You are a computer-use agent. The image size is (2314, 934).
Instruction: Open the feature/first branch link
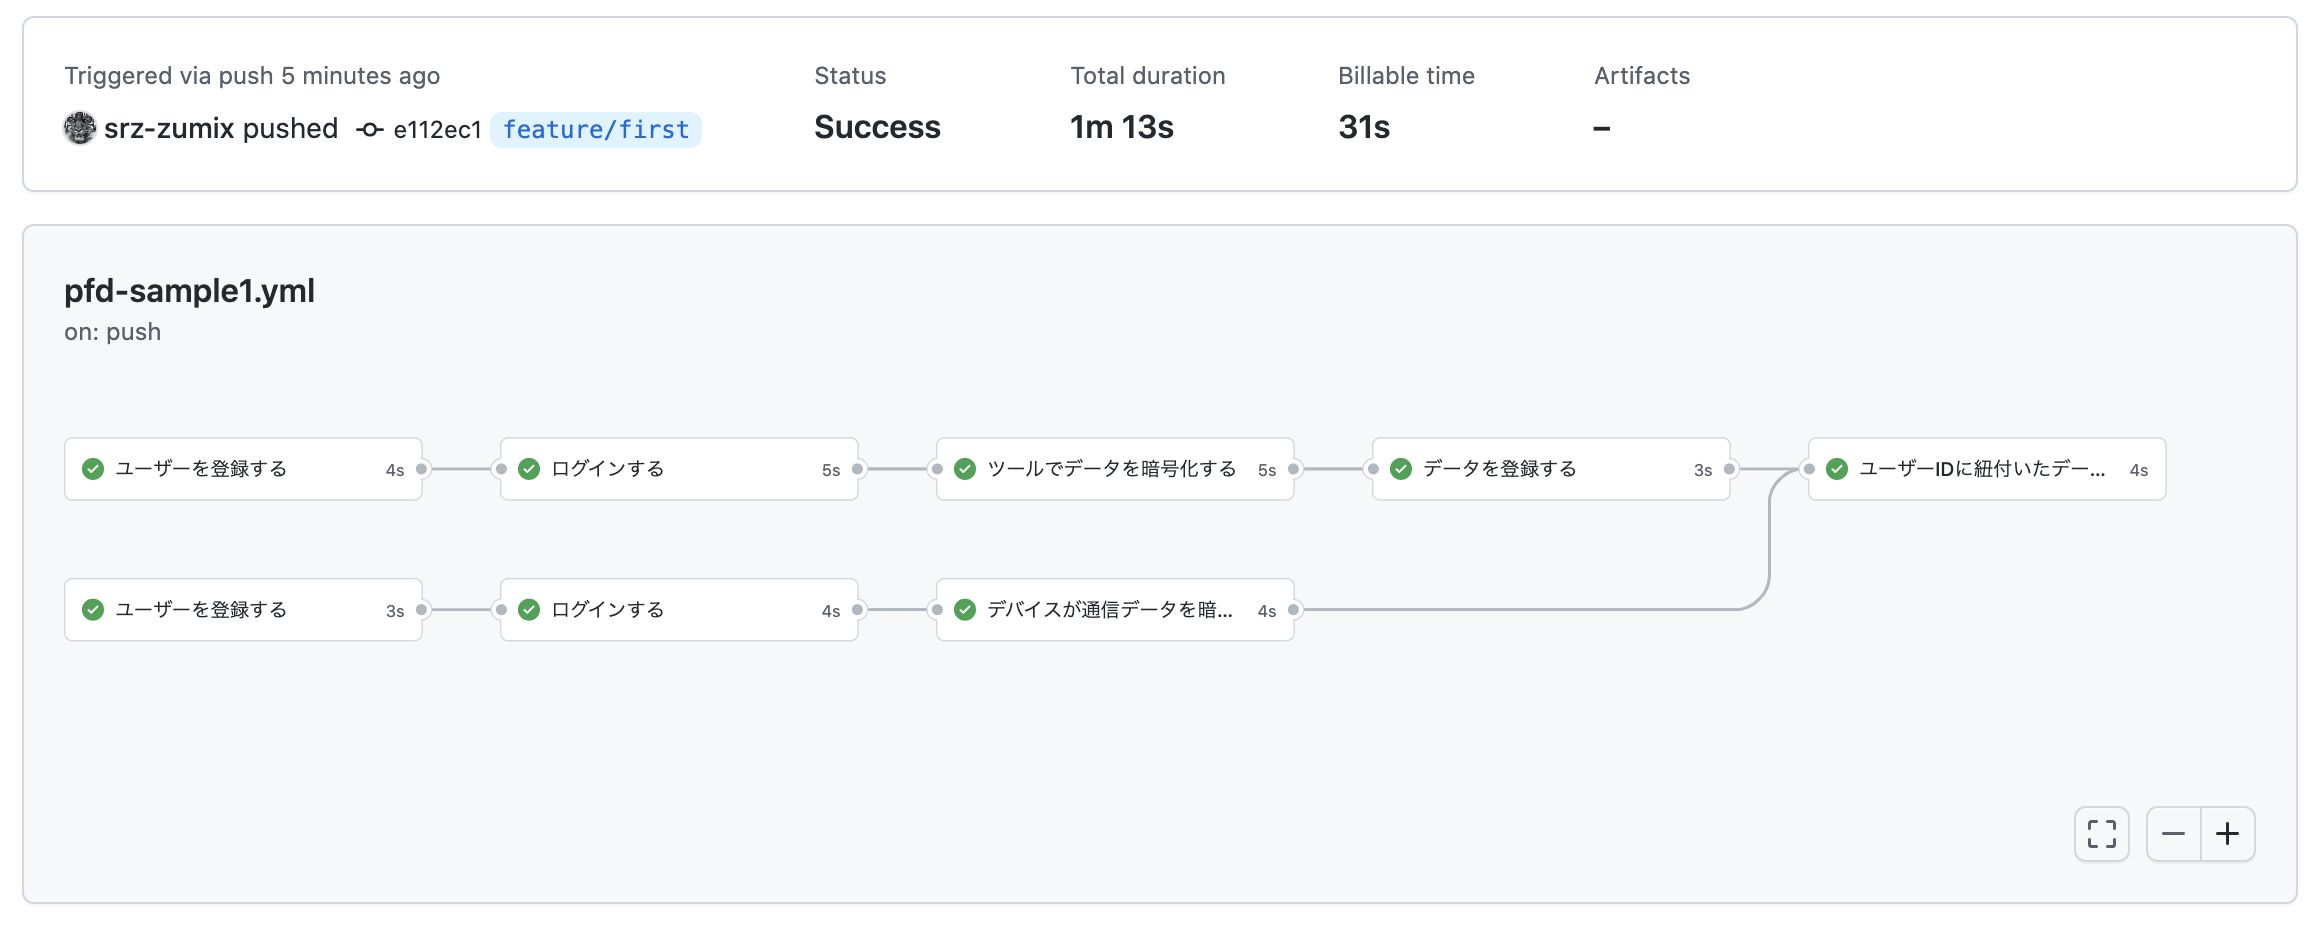coord(595,129)
